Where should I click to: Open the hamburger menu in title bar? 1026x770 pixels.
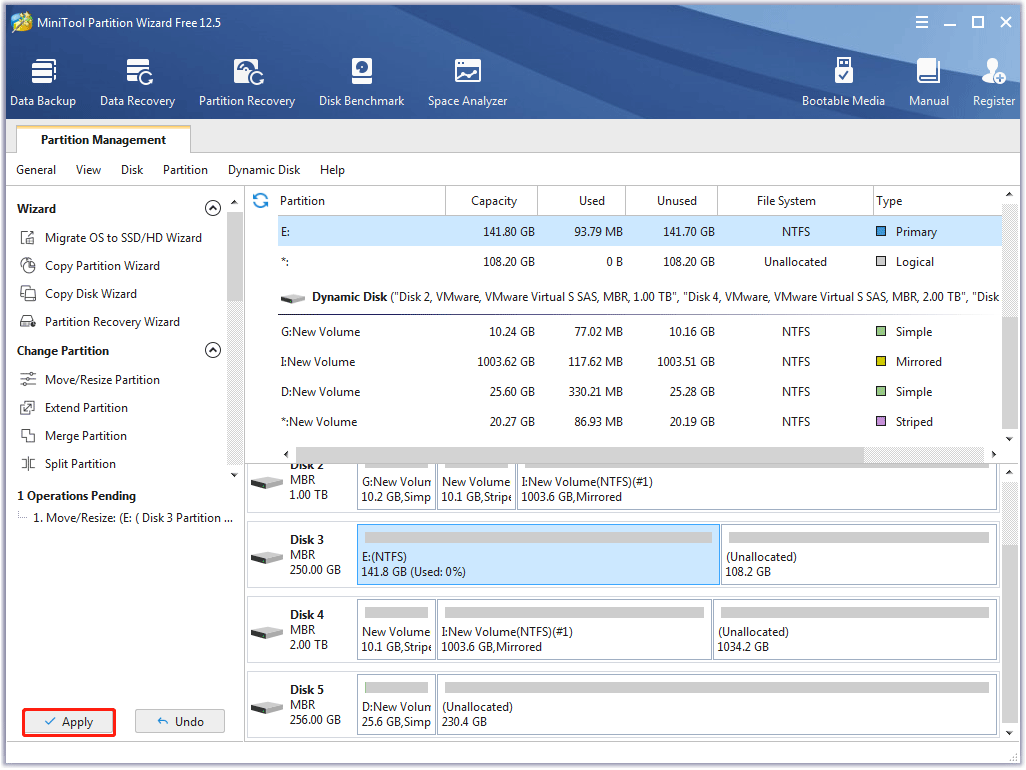click(922, 22)
